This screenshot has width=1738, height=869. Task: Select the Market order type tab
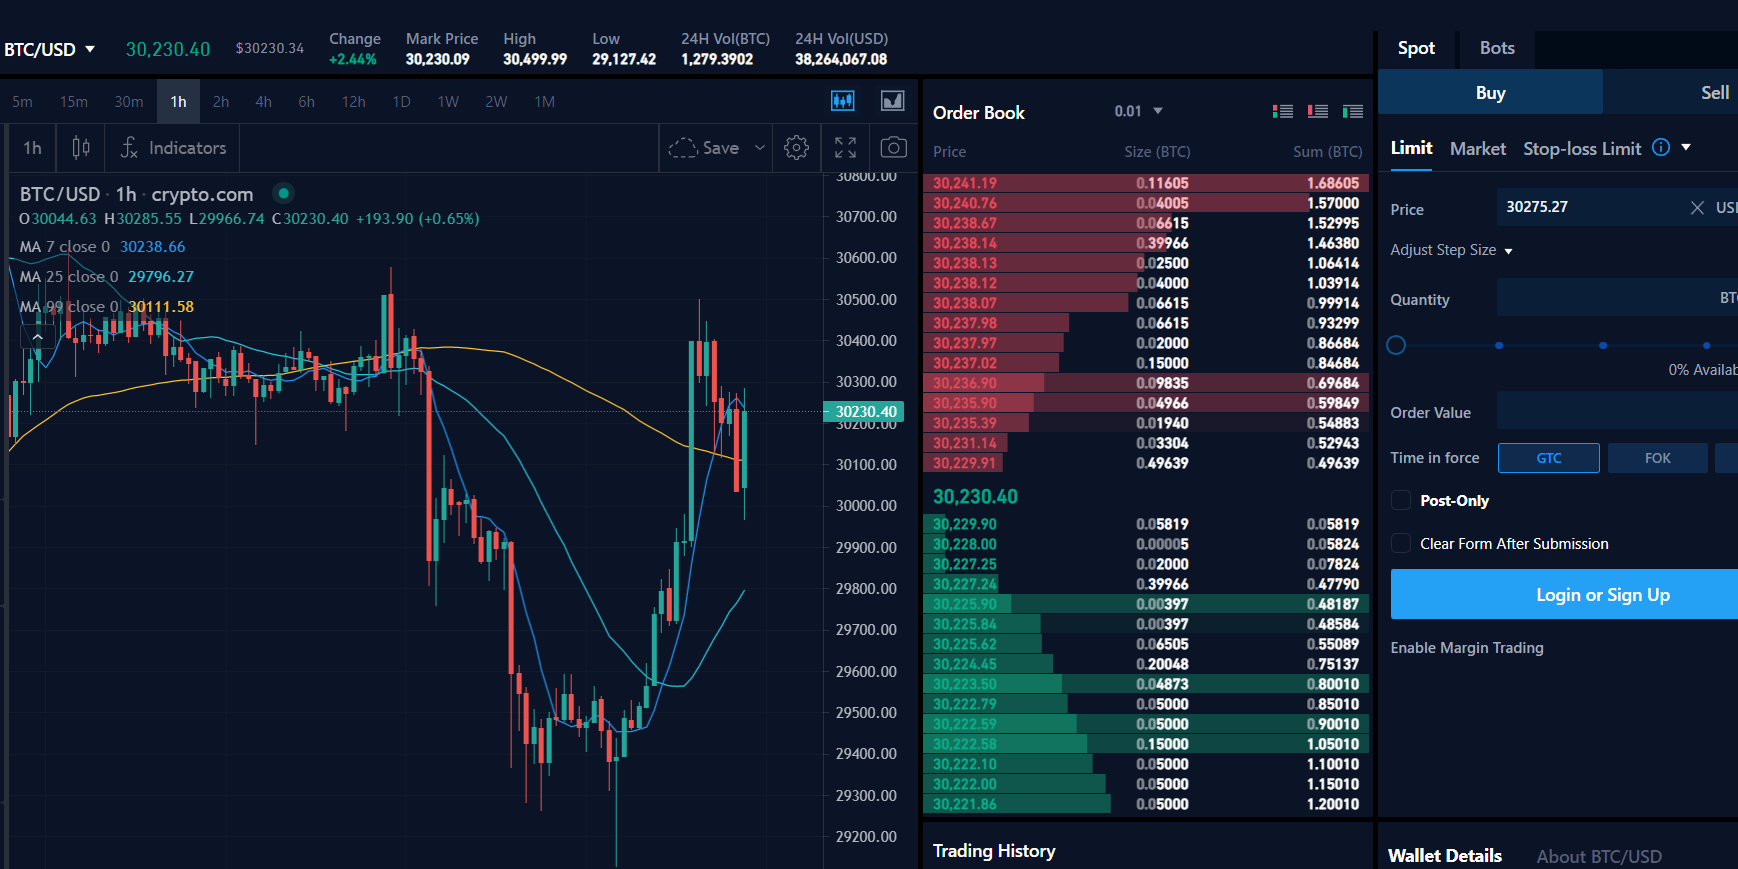(x=1477, y=149)
